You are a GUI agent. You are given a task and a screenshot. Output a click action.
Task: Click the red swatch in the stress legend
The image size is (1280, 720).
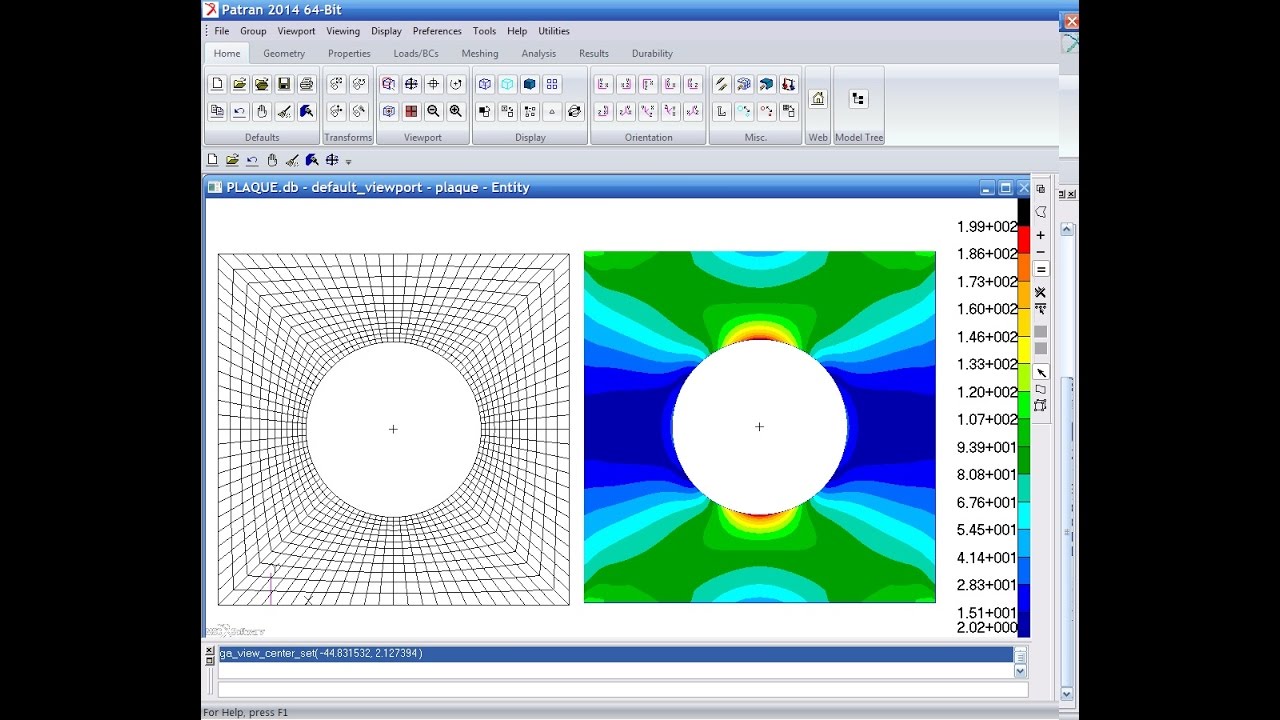(x=1024, y=240)
